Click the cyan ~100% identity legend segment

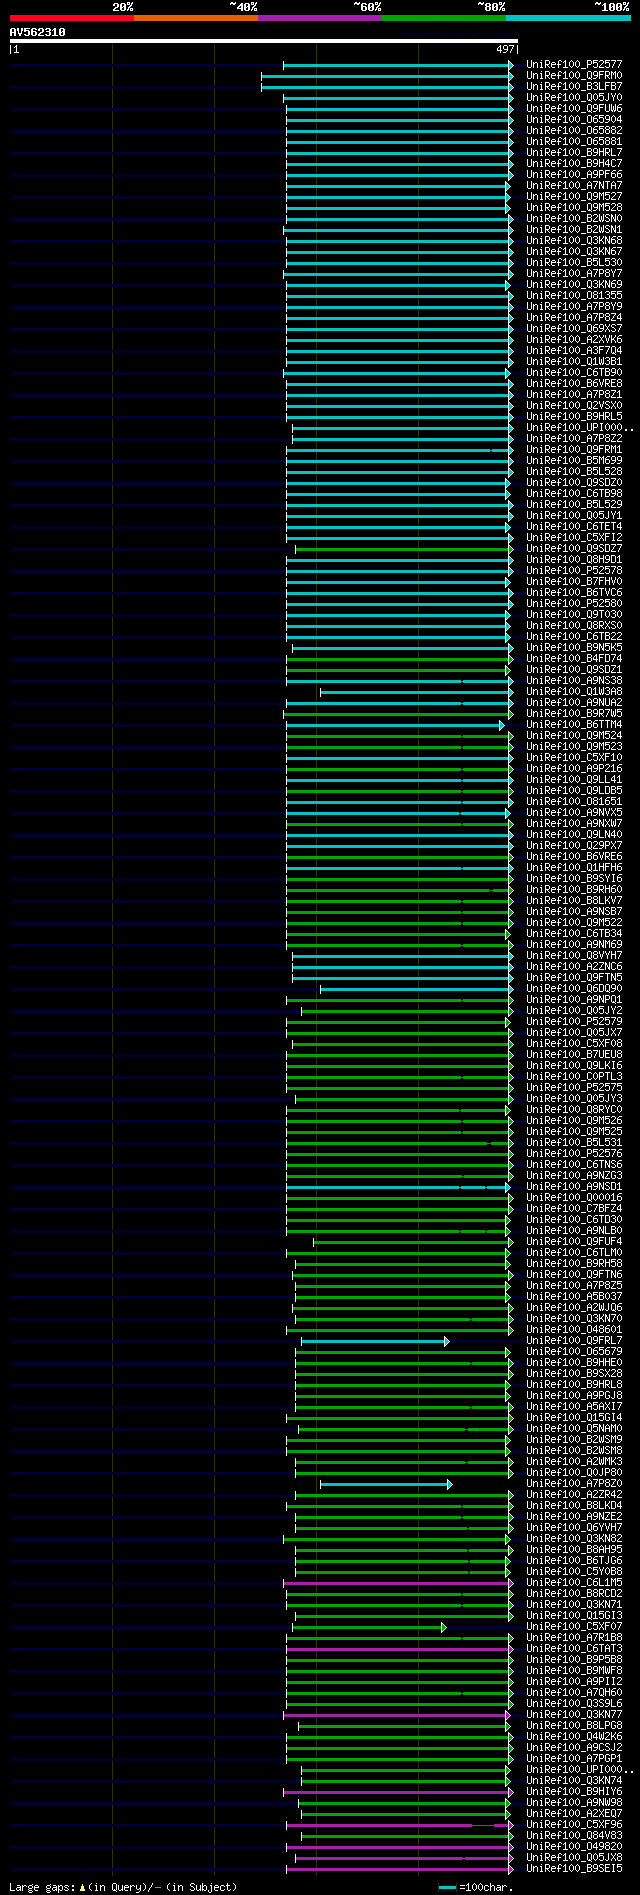(568, 18)
